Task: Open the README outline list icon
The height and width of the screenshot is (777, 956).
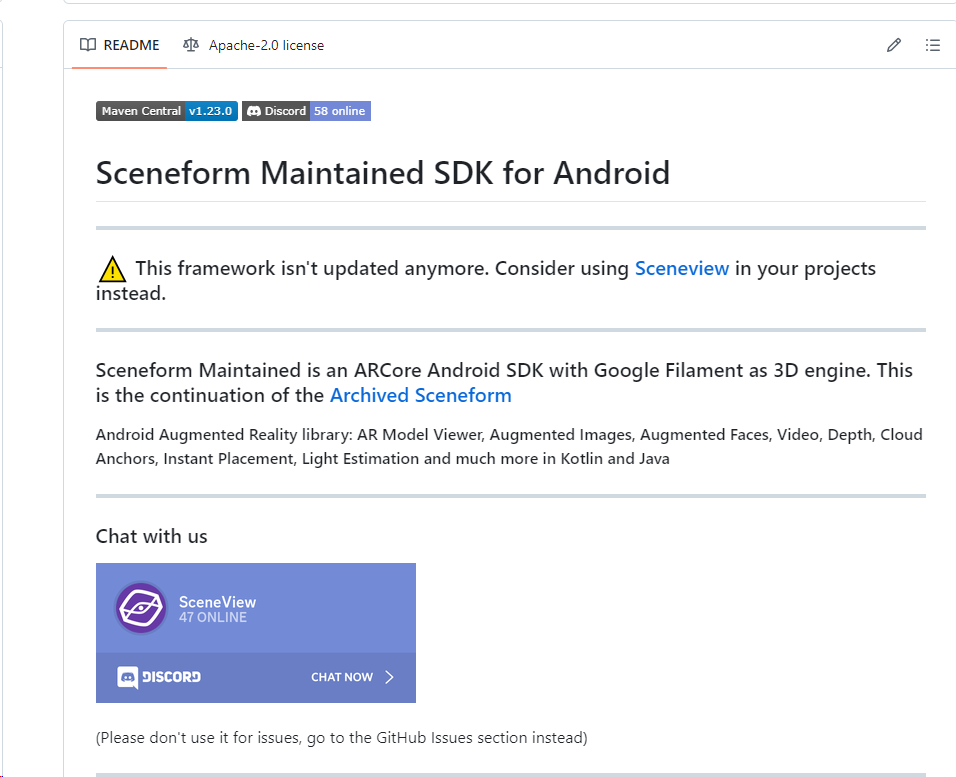Action: pyautogui.click(x=932, y=45)
